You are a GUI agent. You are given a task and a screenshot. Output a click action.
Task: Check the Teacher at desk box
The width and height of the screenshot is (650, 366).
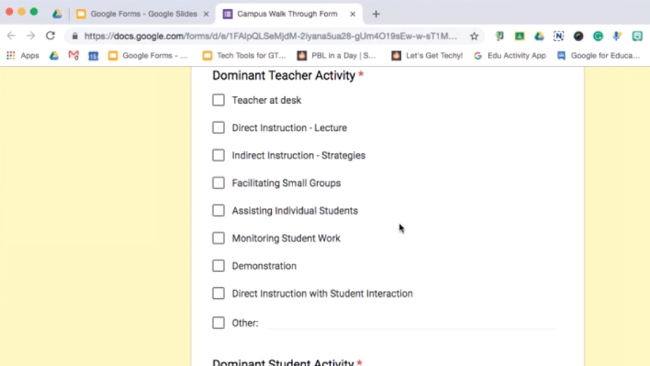point(218,100)
